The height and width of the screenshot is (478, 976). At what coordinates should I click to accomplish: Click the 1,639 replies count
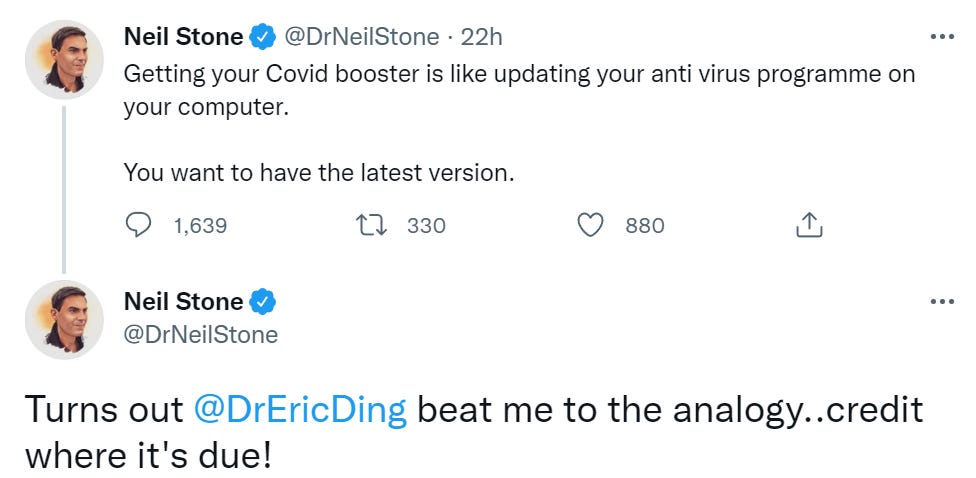click(x=200, y=226)
